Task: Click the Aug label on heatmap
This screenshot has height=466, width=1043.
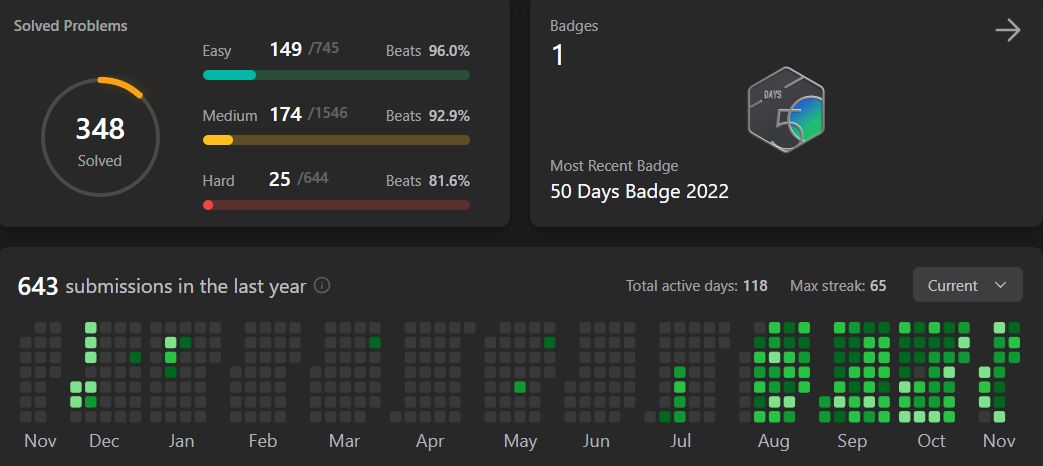Action: tap(773, 442)
